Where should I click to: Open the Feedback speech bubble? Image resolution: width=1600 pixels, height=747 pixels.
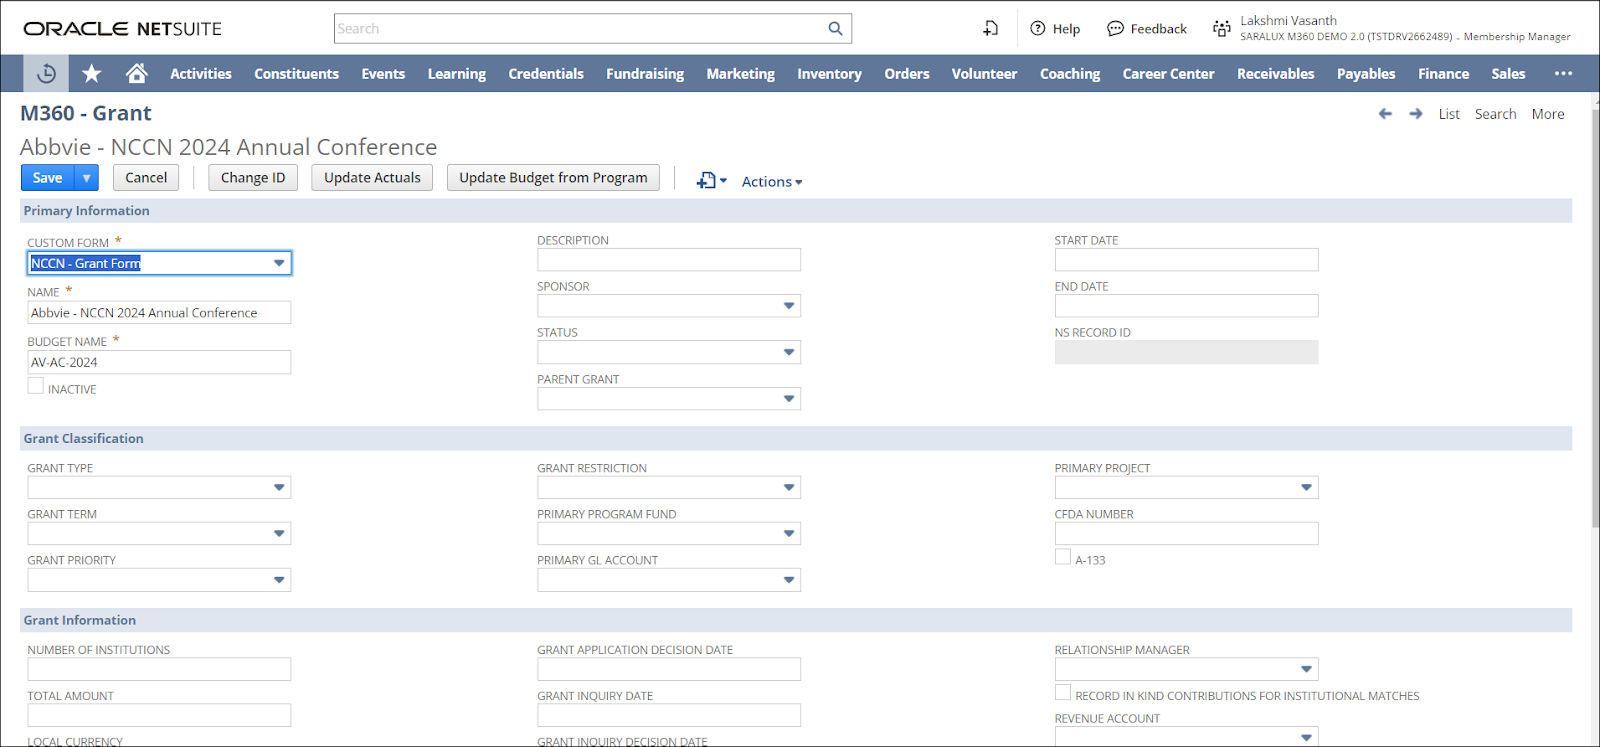[x=1115, y=29]
